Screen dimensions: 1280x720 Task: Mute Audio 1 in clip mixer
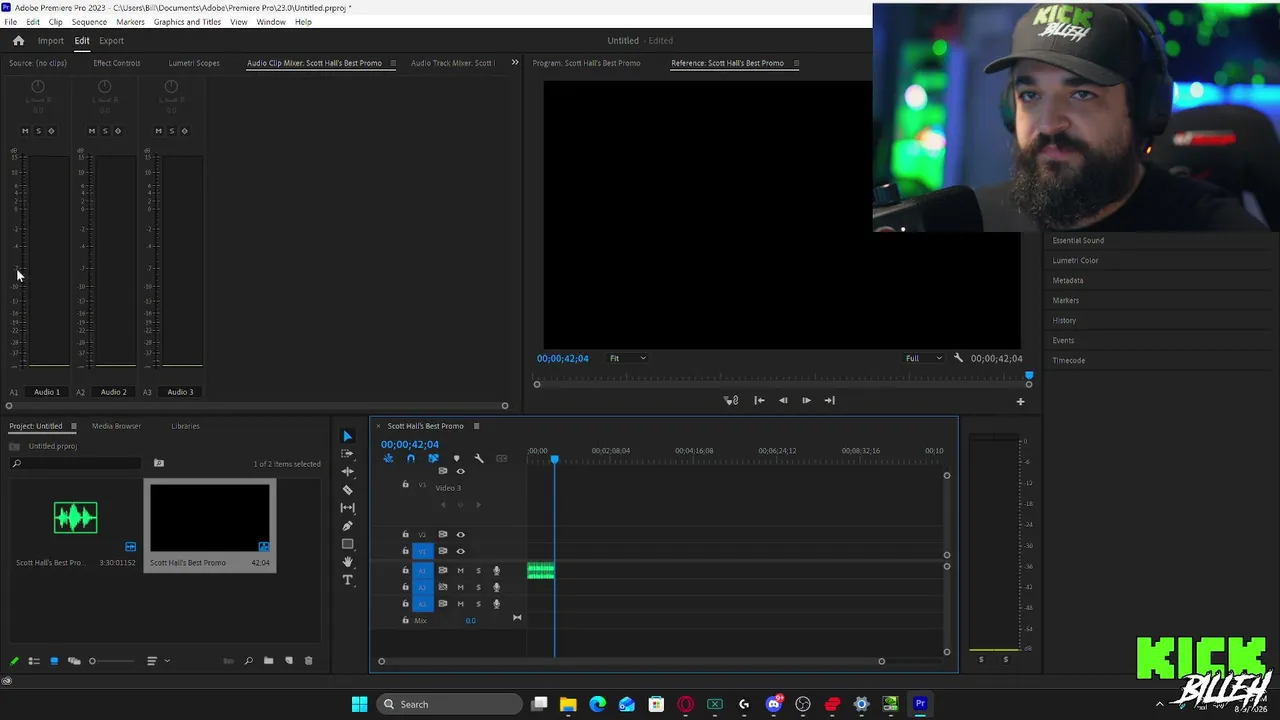click(x=25, y=131)
